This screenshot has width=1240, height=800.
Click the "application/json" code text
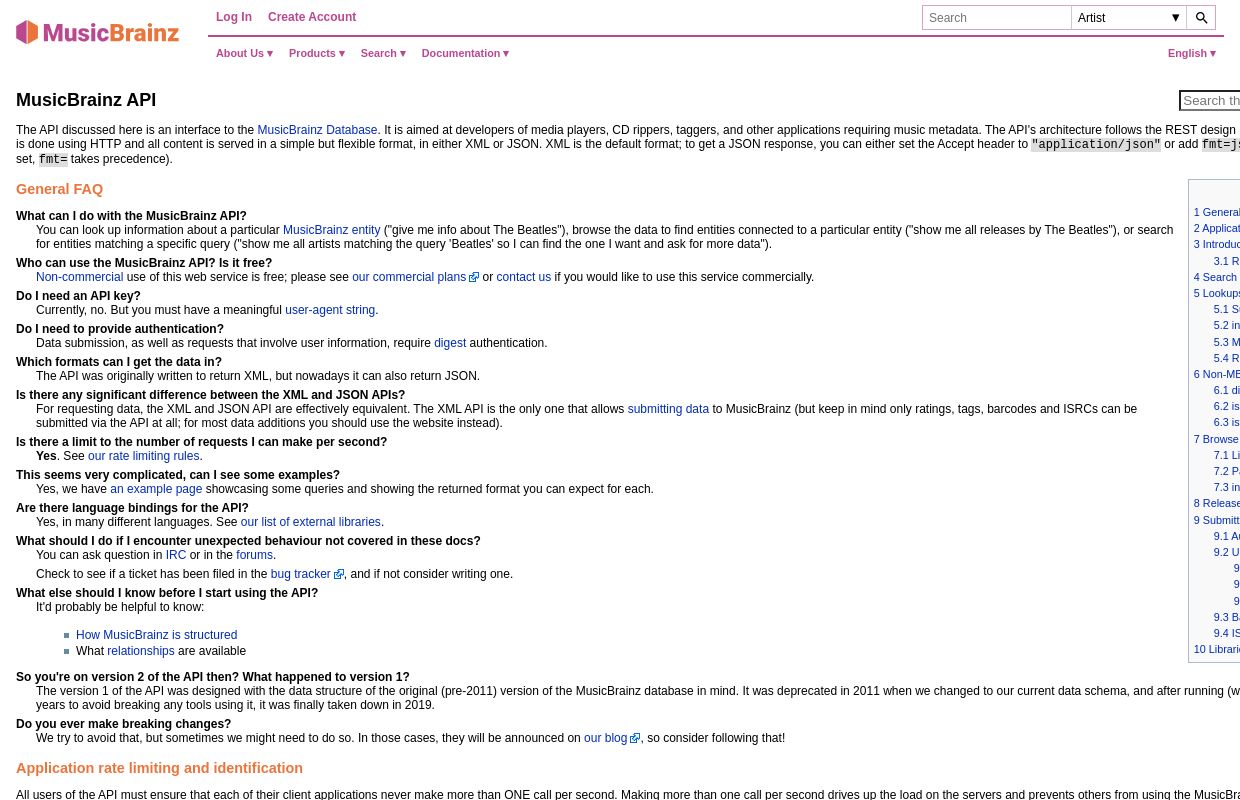(x=1096, y=145)
